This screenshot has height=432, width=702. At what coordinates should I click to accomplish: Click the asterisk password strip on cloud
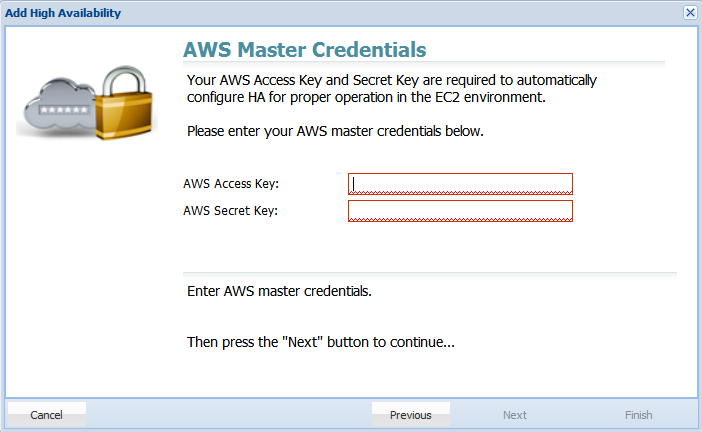point(64,110)
